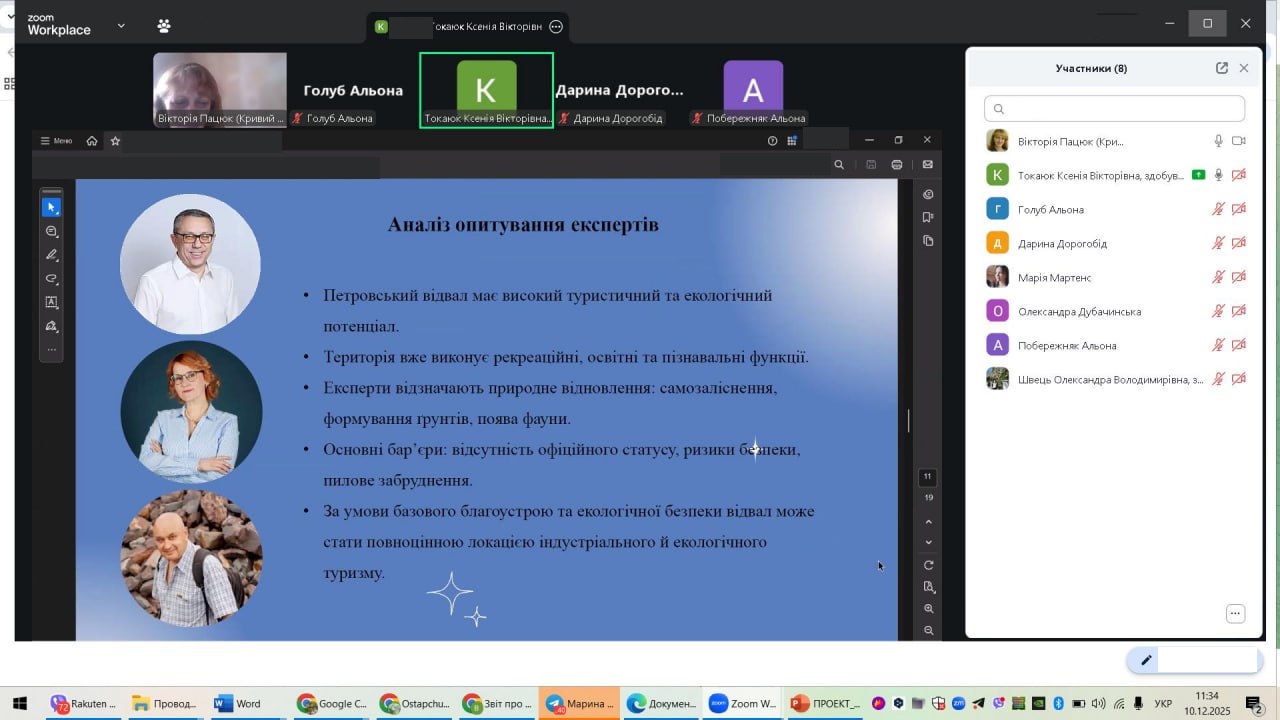Expand more options in the participants panel

point(1236,614)
